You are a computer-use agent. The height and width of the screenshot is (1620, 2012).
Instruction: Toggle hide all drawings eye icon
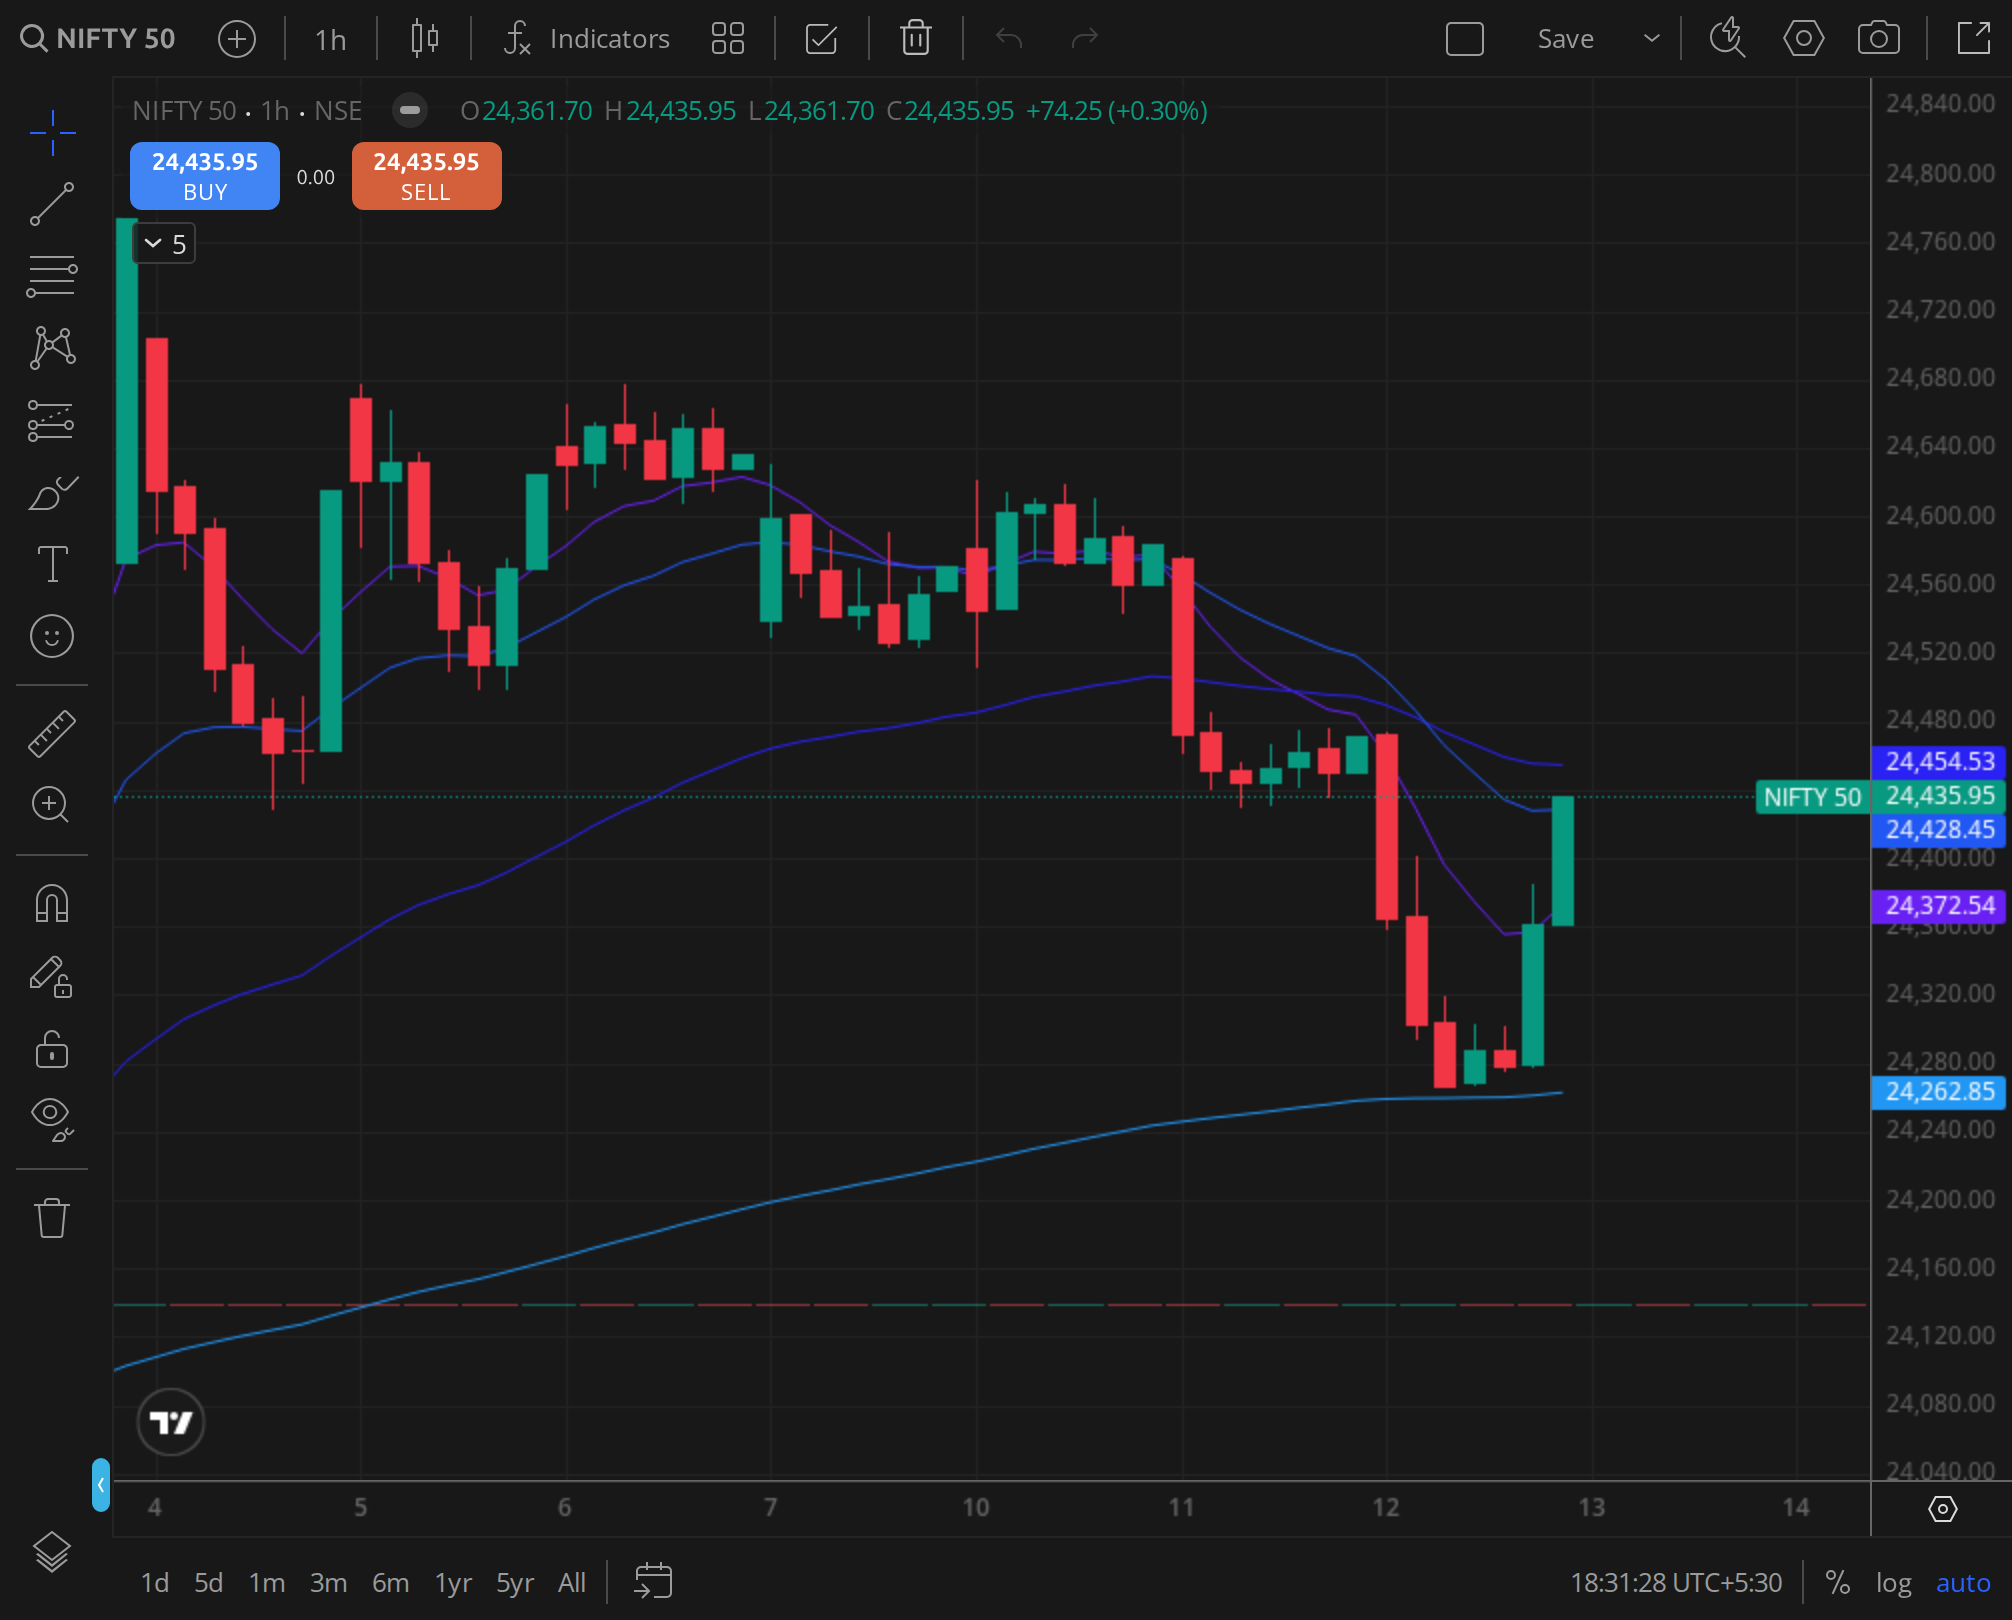(x=52, y=1119)
